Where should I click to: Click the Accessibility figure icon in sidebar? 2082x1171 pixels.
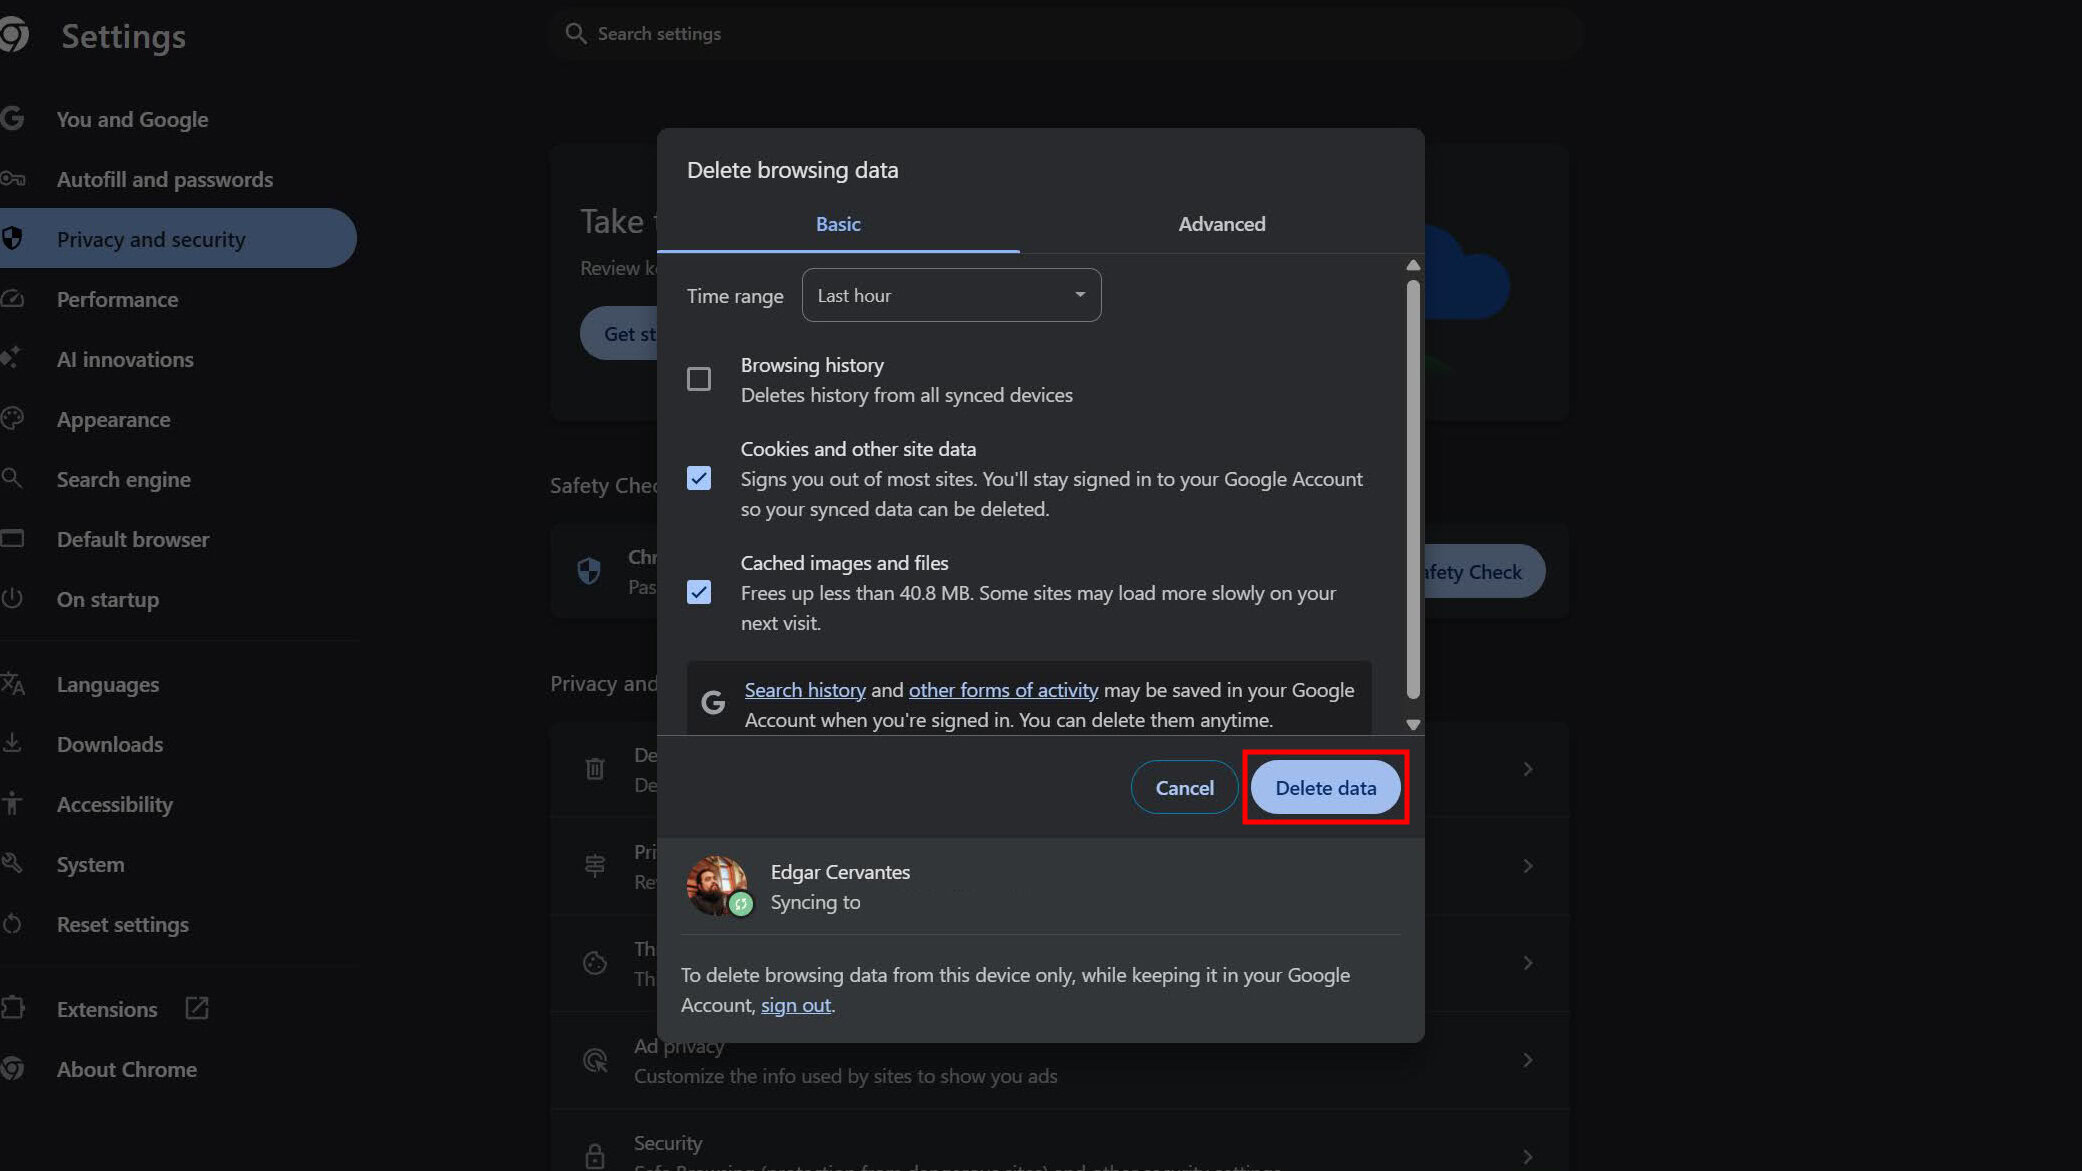tap(12, 803)
